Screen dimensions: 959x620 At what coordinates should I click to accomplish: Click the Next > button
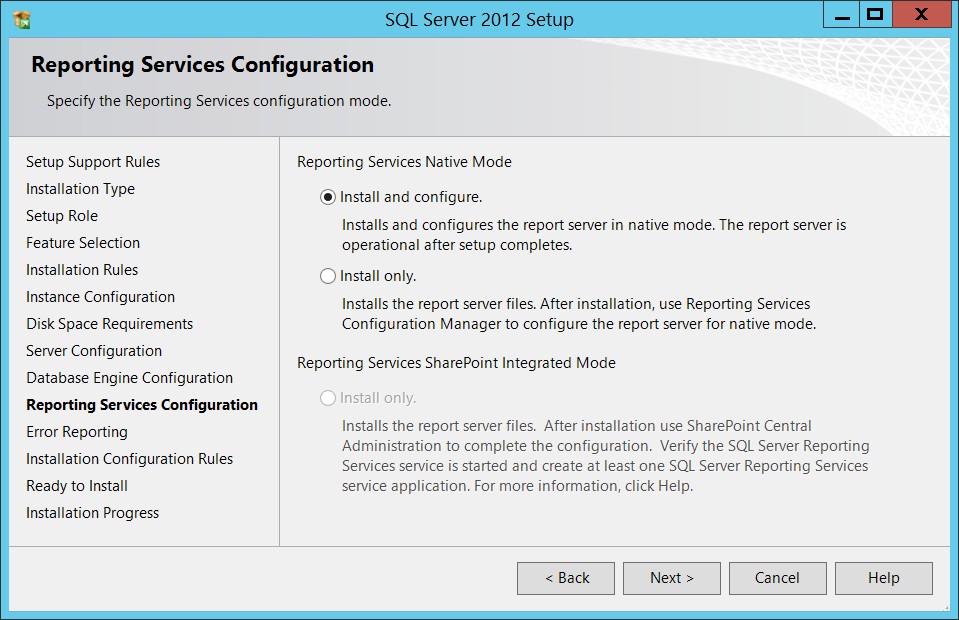pos(672,578)
